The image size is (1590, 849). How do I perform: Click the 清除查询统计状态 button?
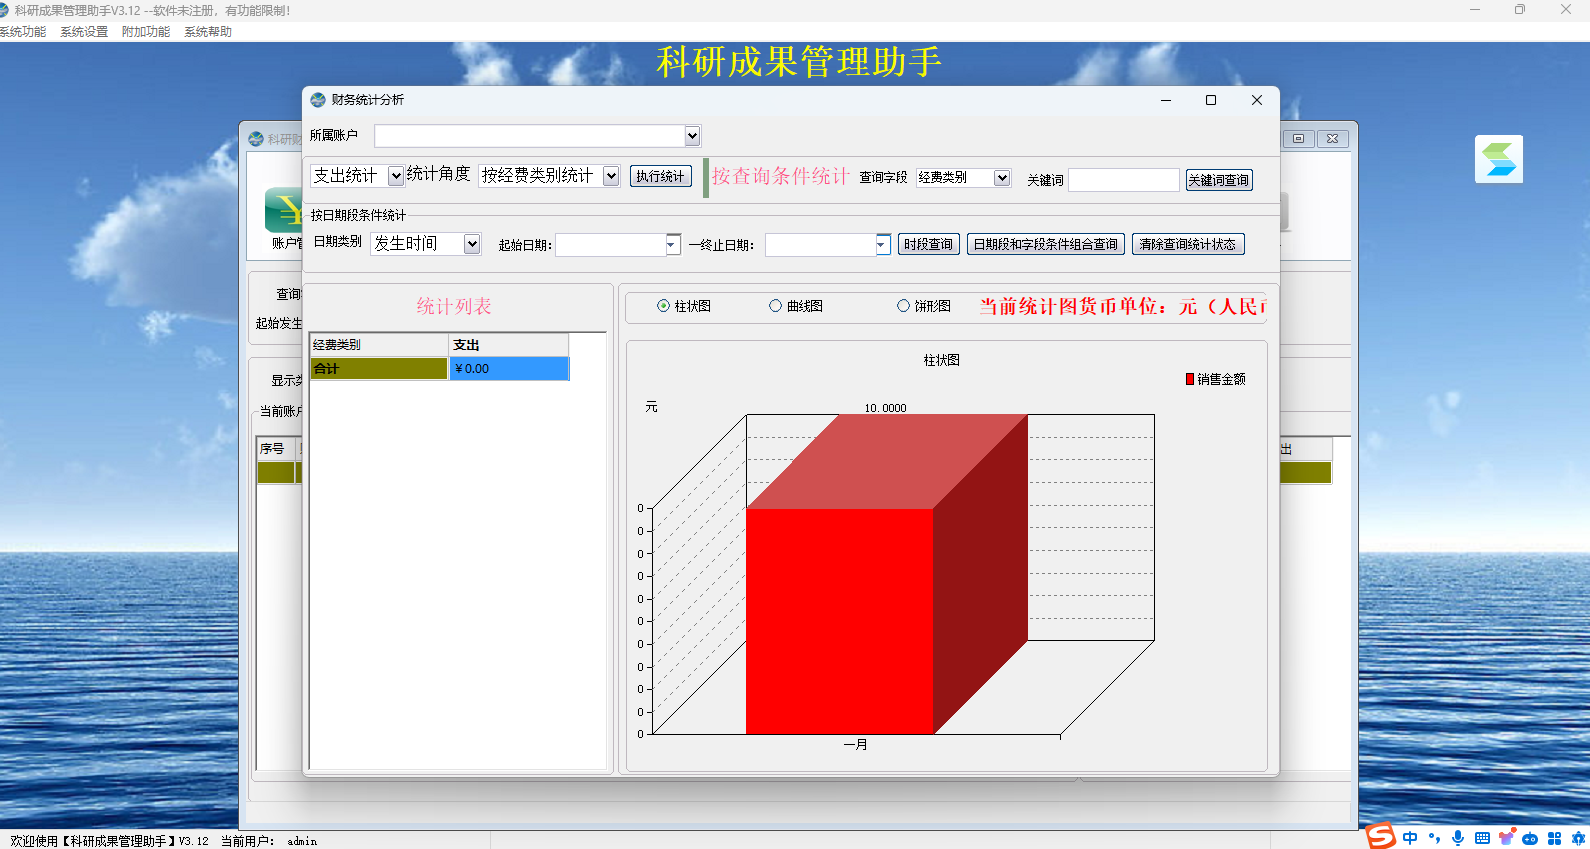[x=1188, y=244]
